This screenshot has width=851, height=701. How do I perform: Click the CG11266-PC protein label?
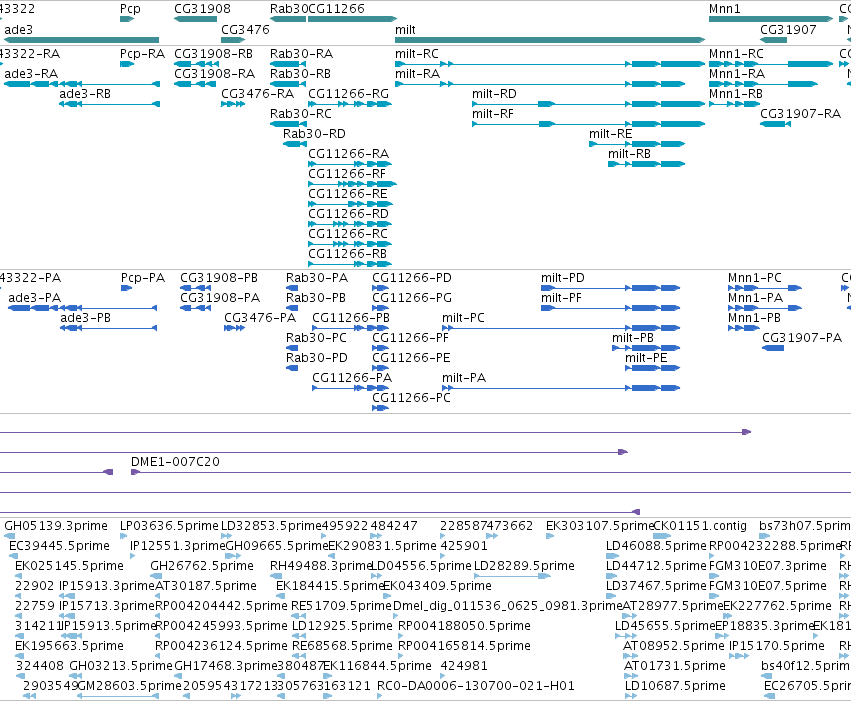411,398
